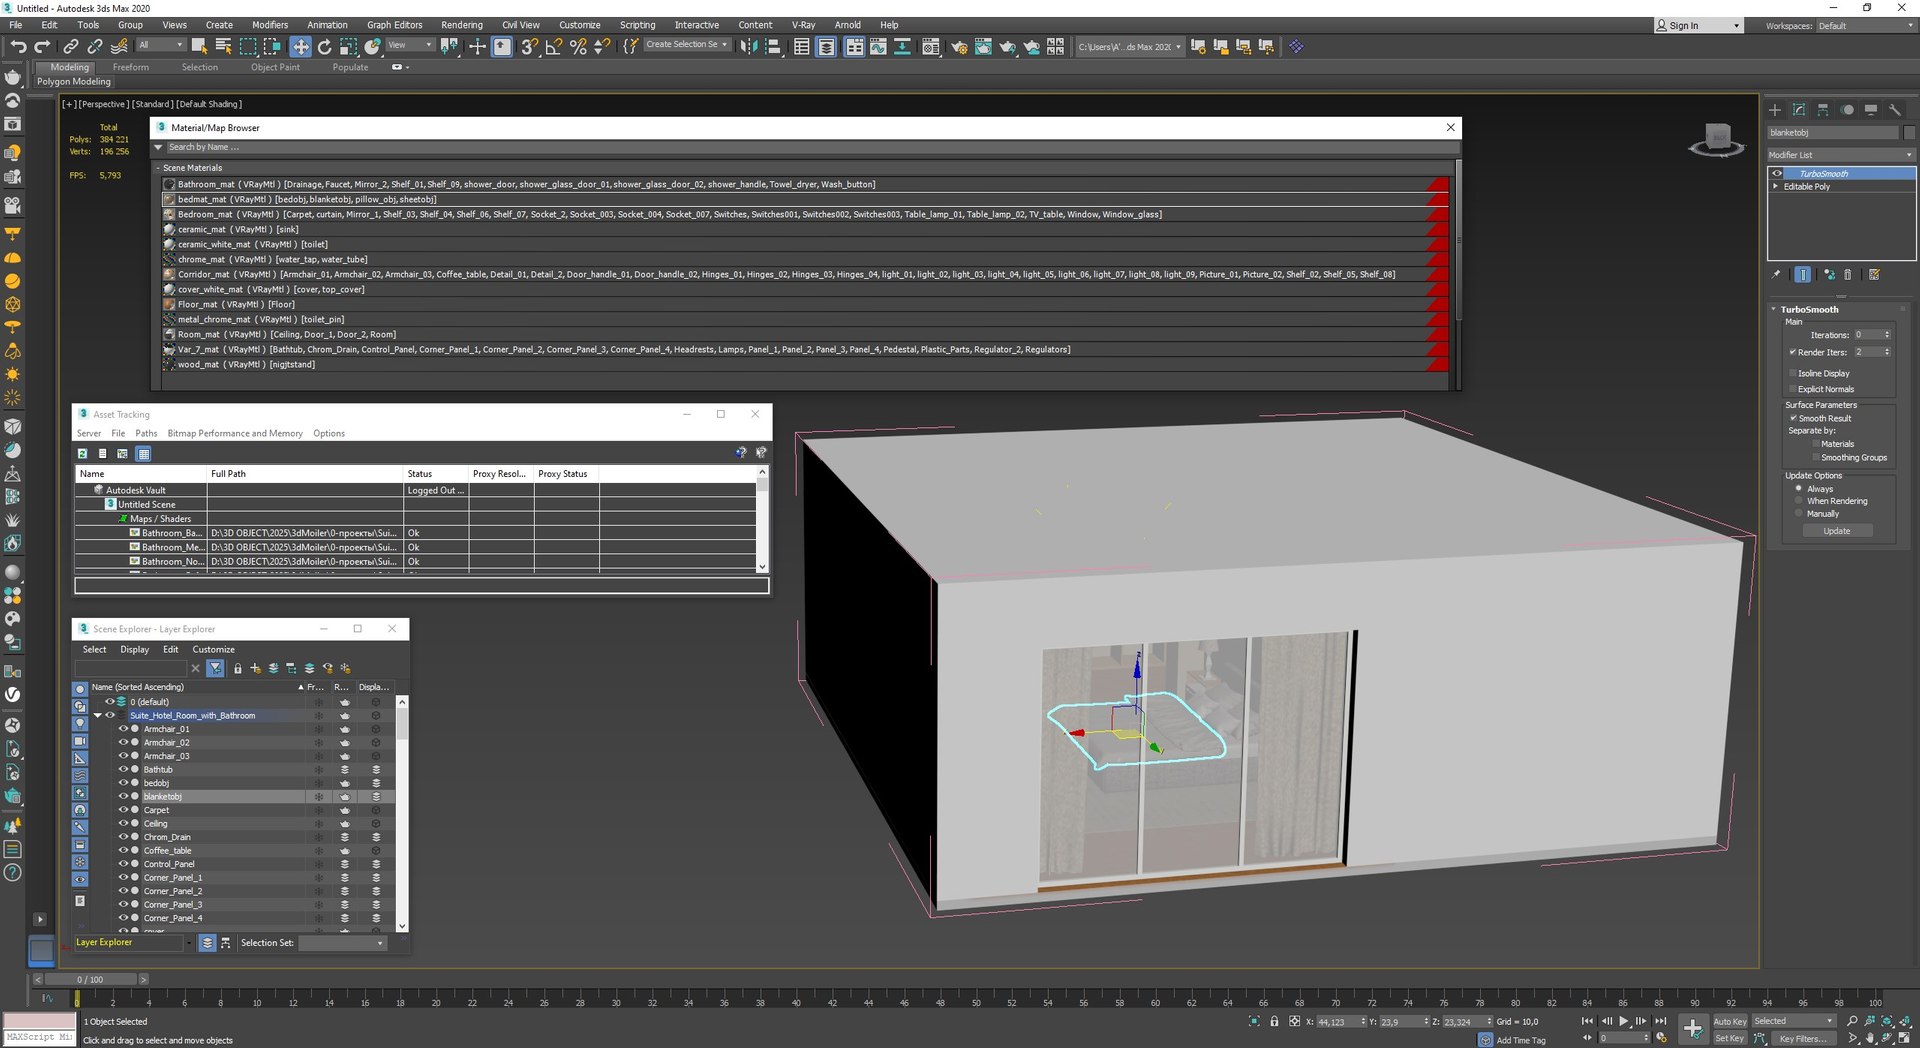
Task: Select the Manually update radio option
Action: pyautogui.click(x=1799, y=514)
